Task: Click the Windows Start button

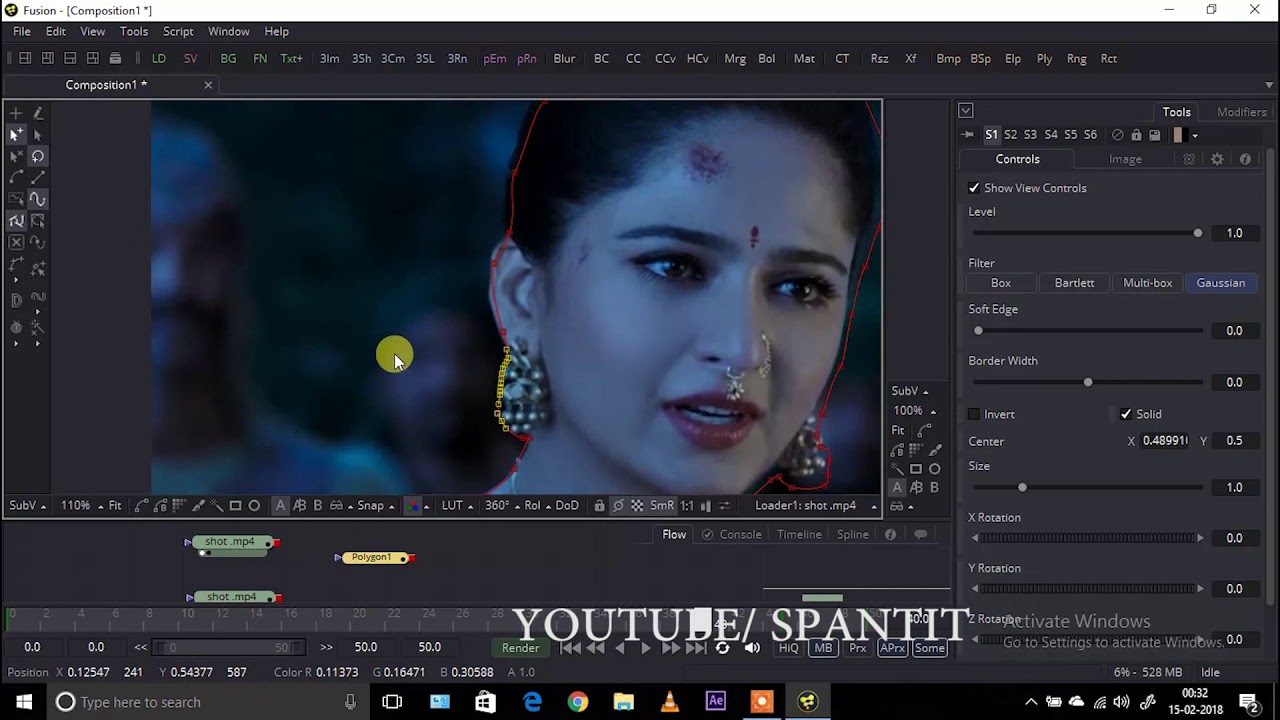Action: pos(24,702)
